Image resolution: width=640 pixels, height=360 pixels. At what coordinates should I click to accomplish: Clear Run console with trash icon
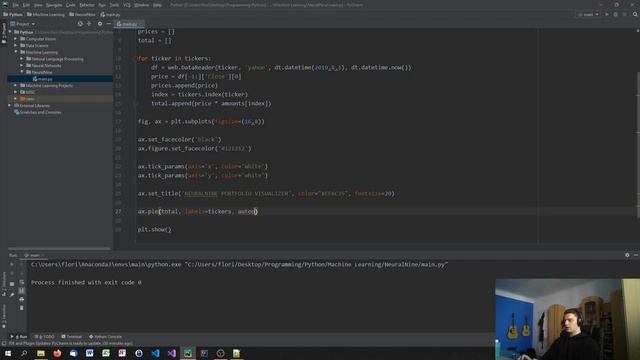[22, 308]
